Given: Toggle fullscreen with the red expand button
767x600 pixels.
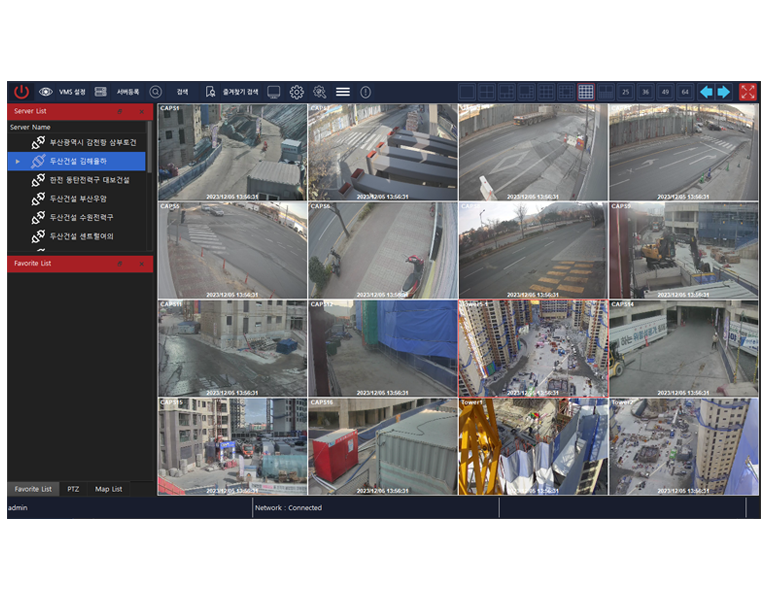Looking at the screenshot, I should tap(748, 91).
